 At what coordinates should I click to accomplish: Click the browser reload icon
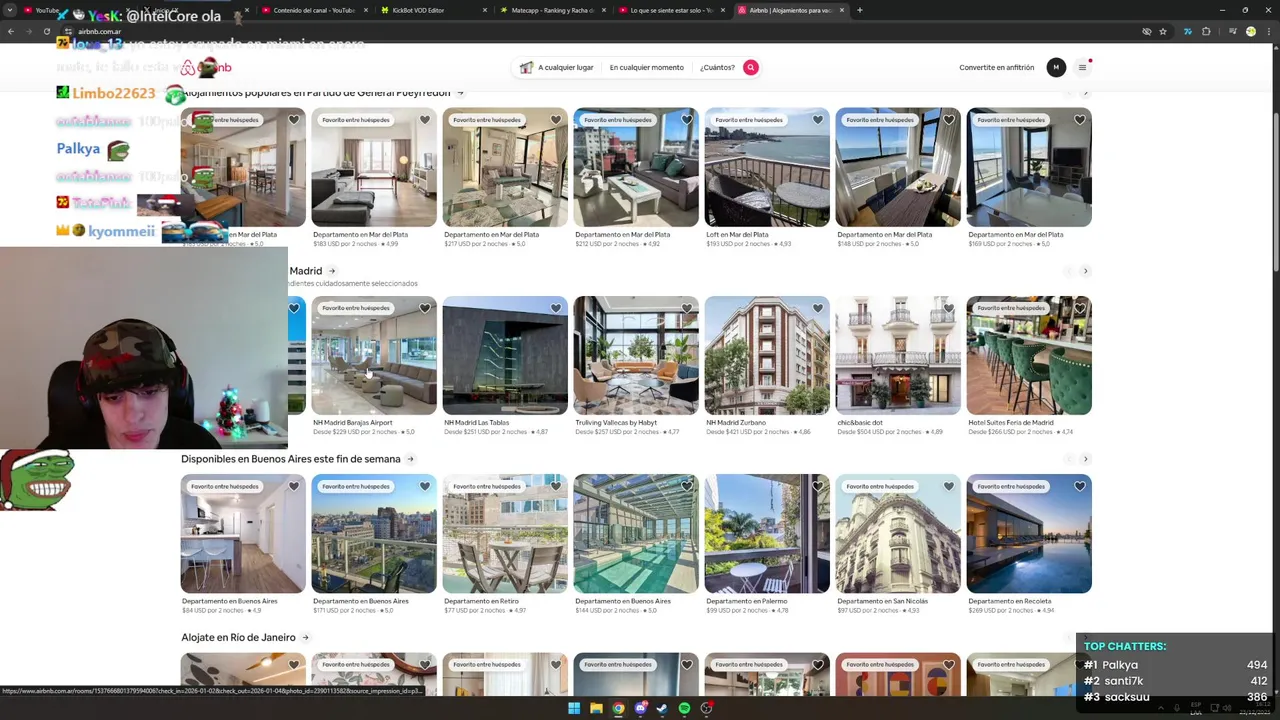(x=47, y=31)
